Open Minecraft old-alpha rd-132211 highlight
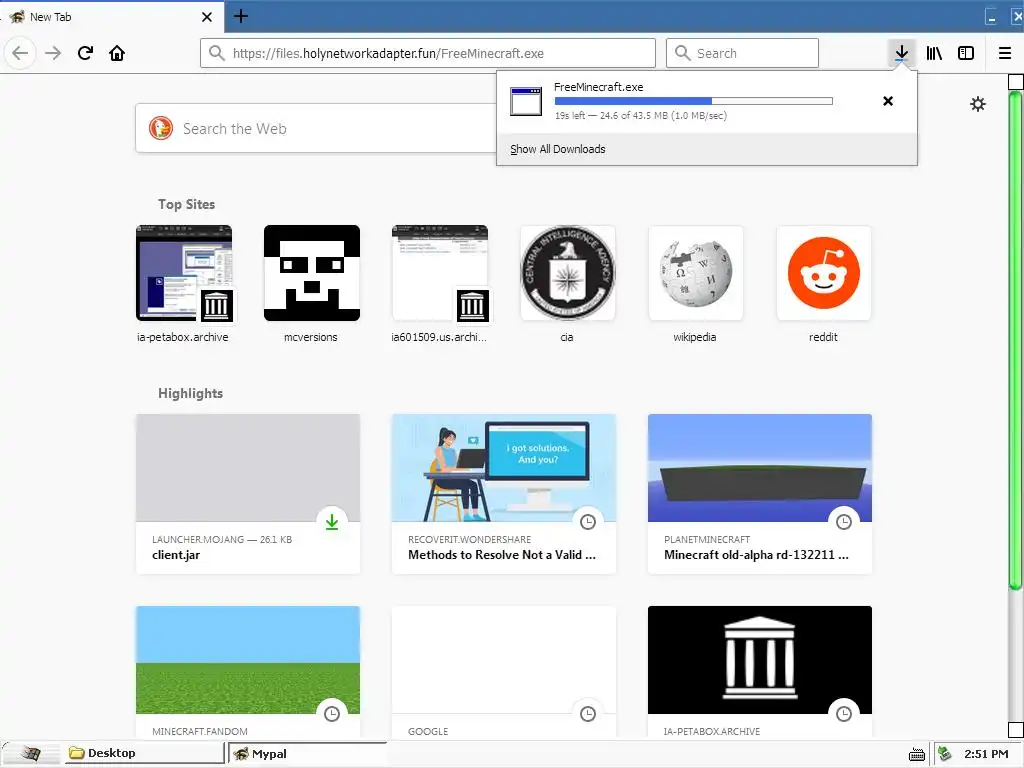 tap(760, 494)
